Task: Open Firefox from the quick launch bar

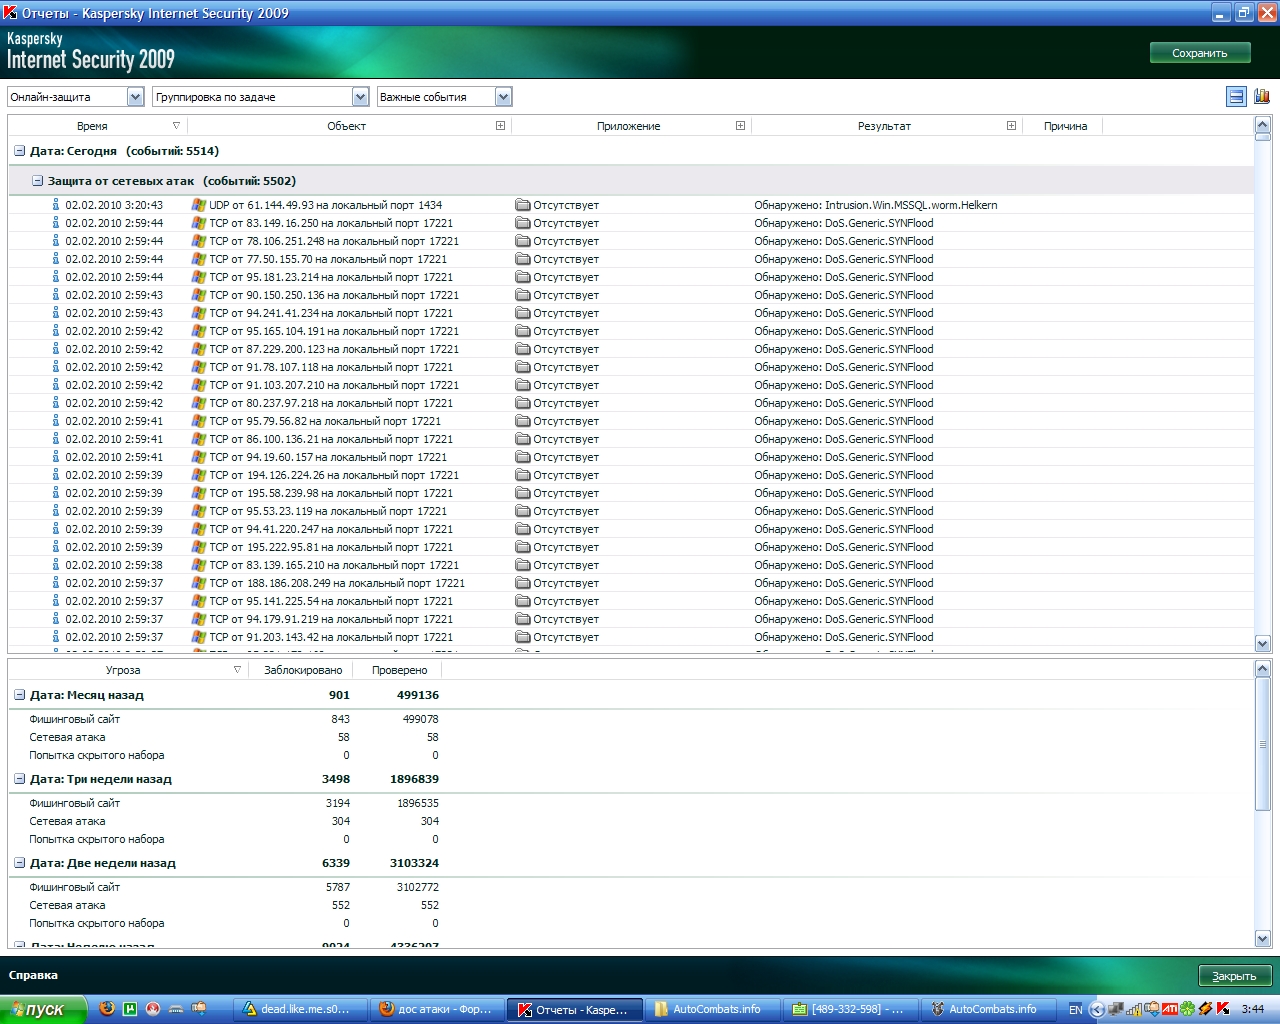Action: (107, 1009)
